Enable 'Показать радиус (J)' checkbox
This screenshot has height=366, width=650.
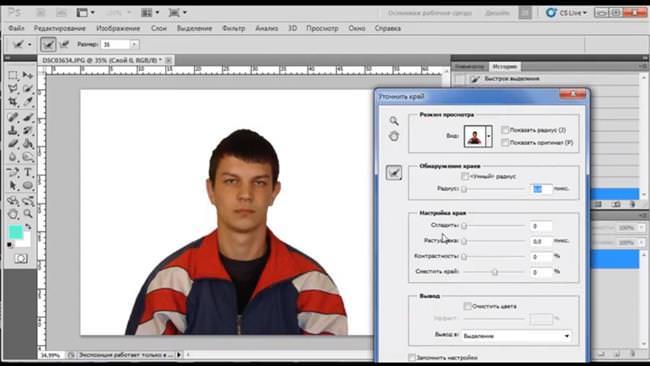(505, 130)
